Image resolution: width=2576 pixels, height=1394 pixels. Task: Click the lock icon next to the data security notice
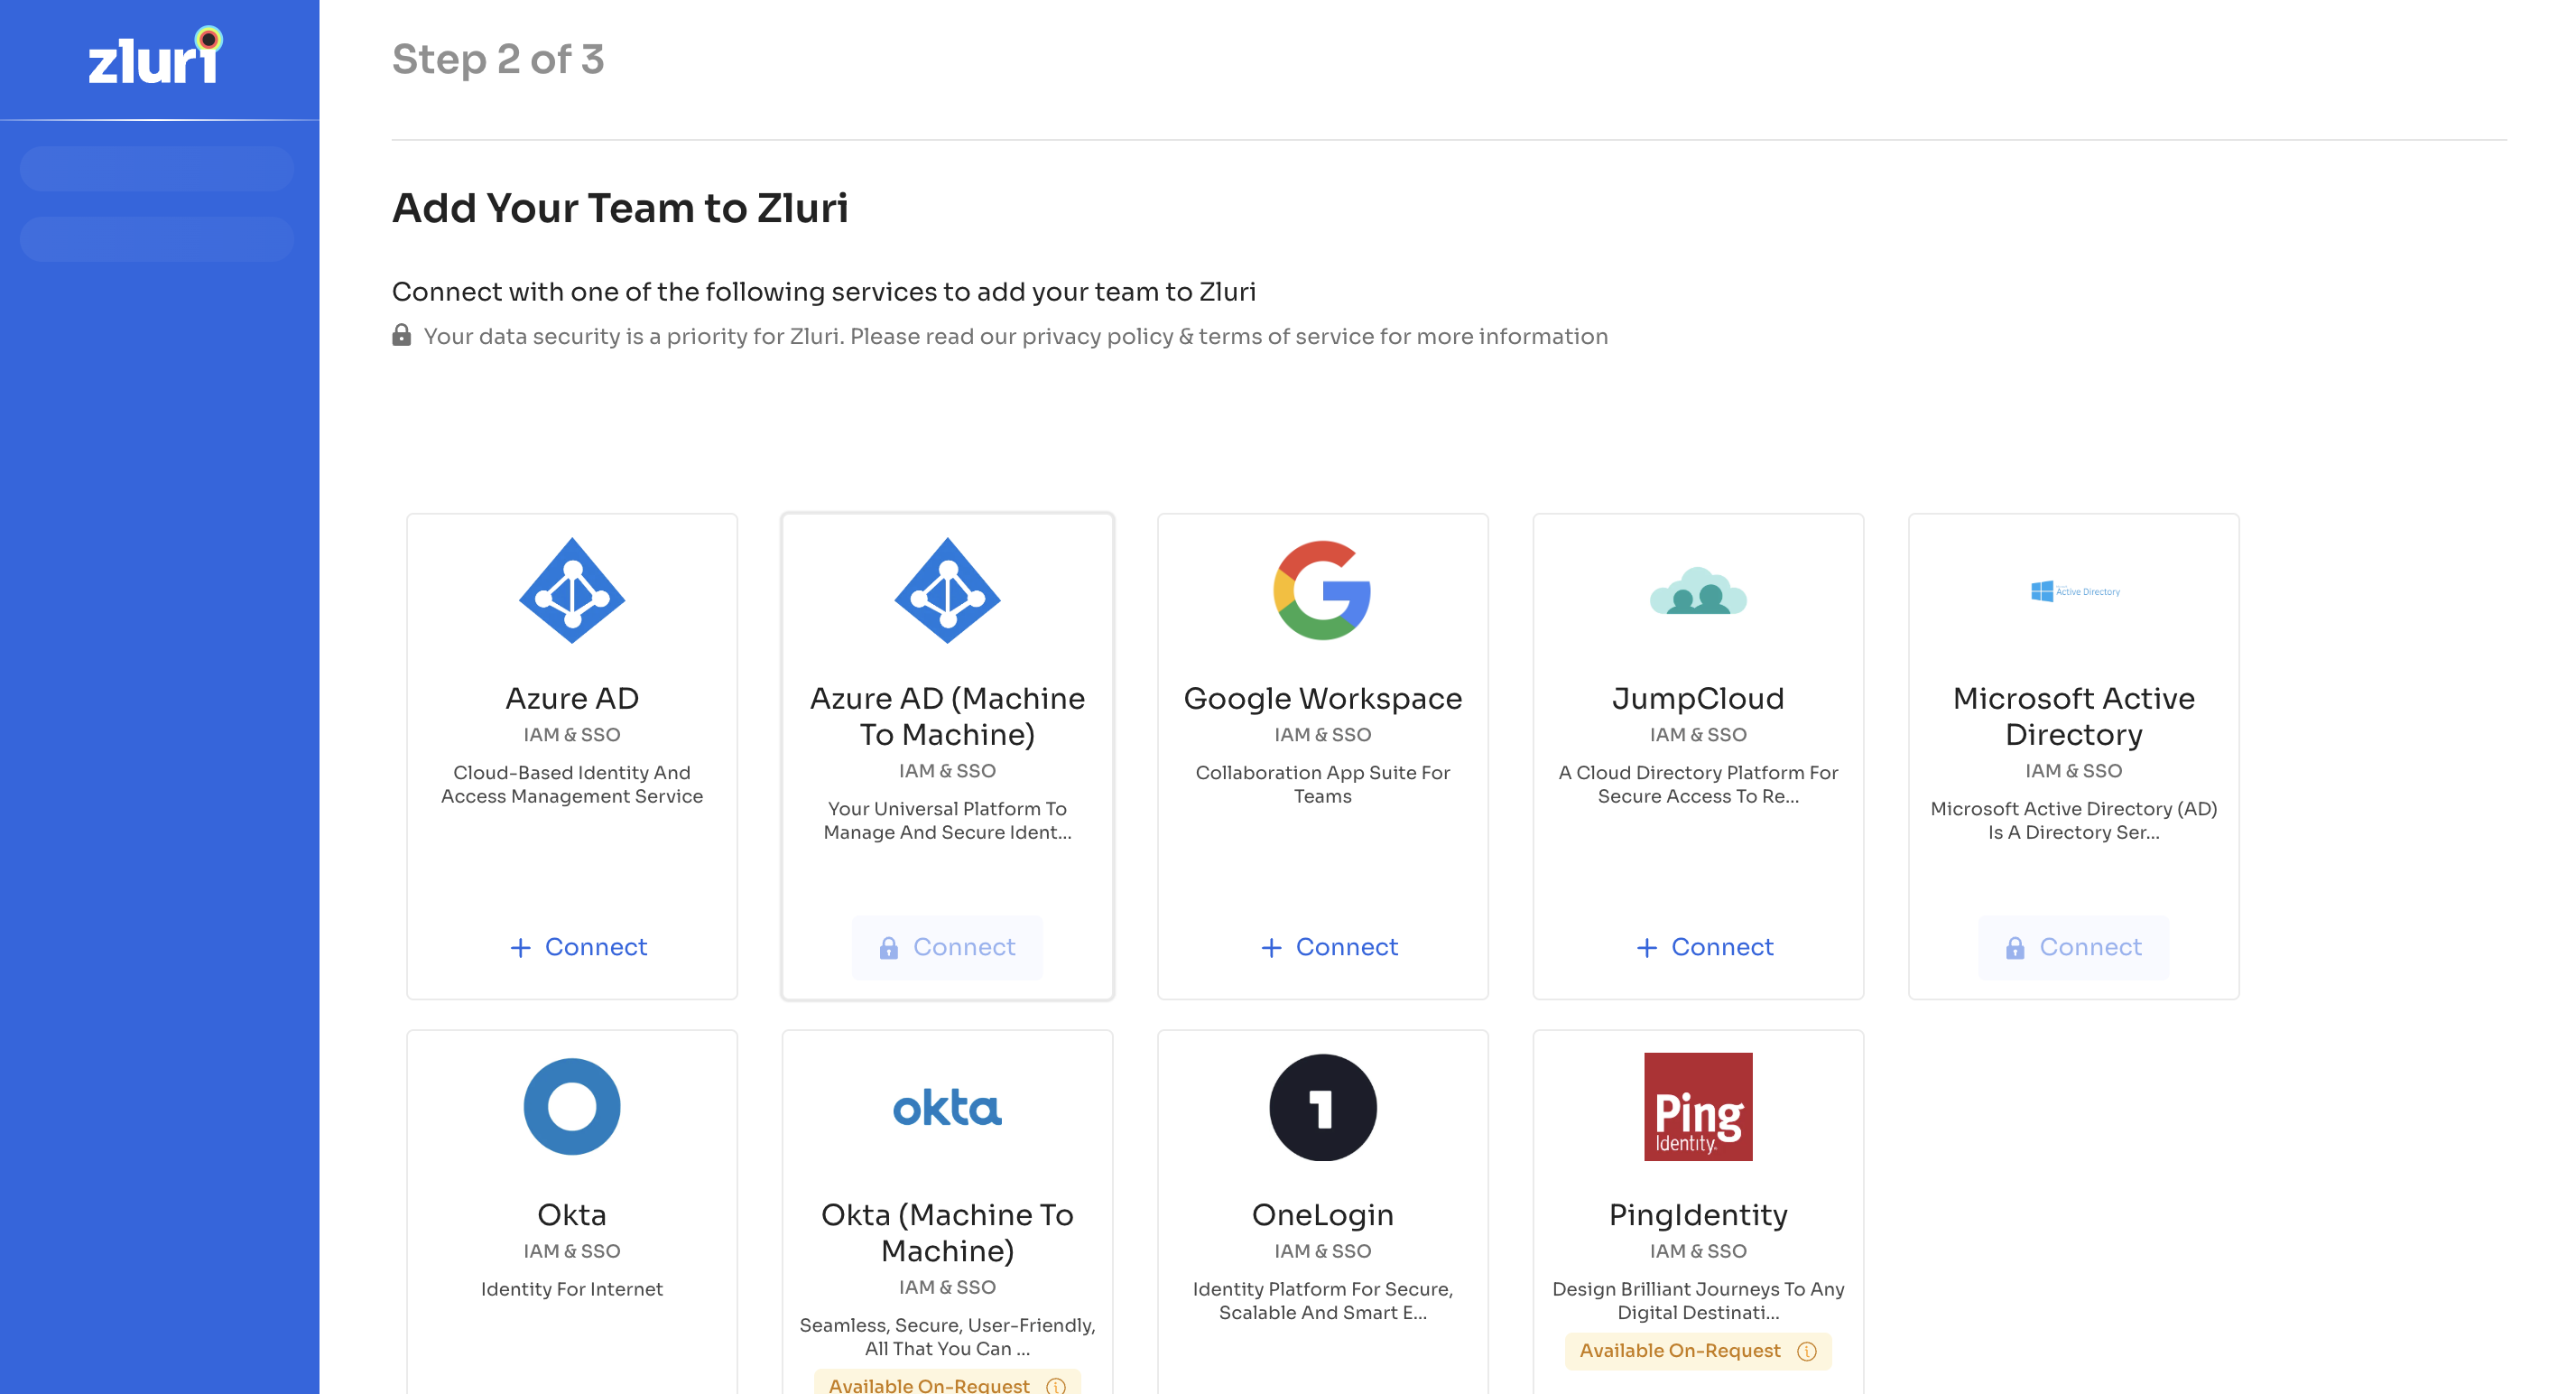click(401, 335)
